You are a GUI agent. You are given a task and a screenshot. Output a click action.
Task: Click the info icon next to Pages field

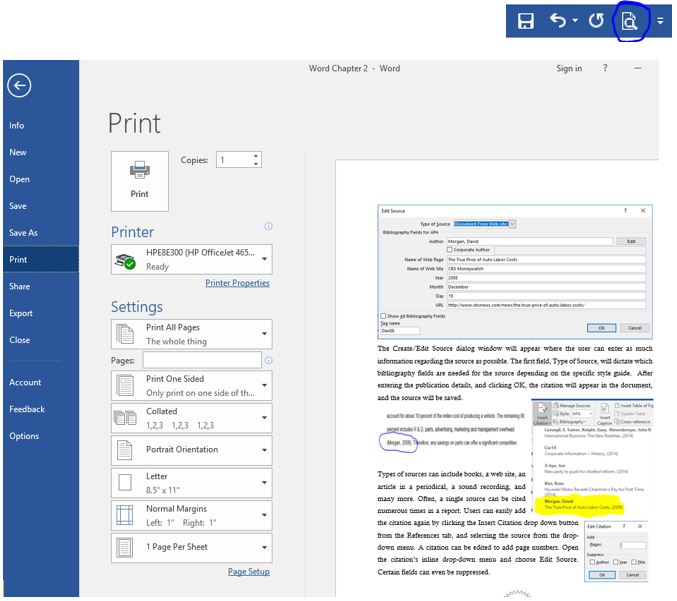[268, 359]
